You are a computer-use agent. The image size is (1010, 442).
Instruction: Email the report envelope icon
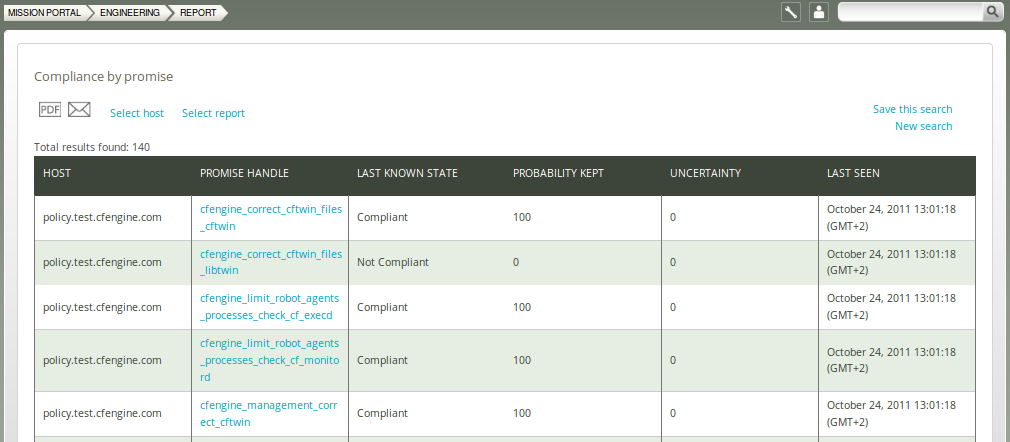pos(79,110)
